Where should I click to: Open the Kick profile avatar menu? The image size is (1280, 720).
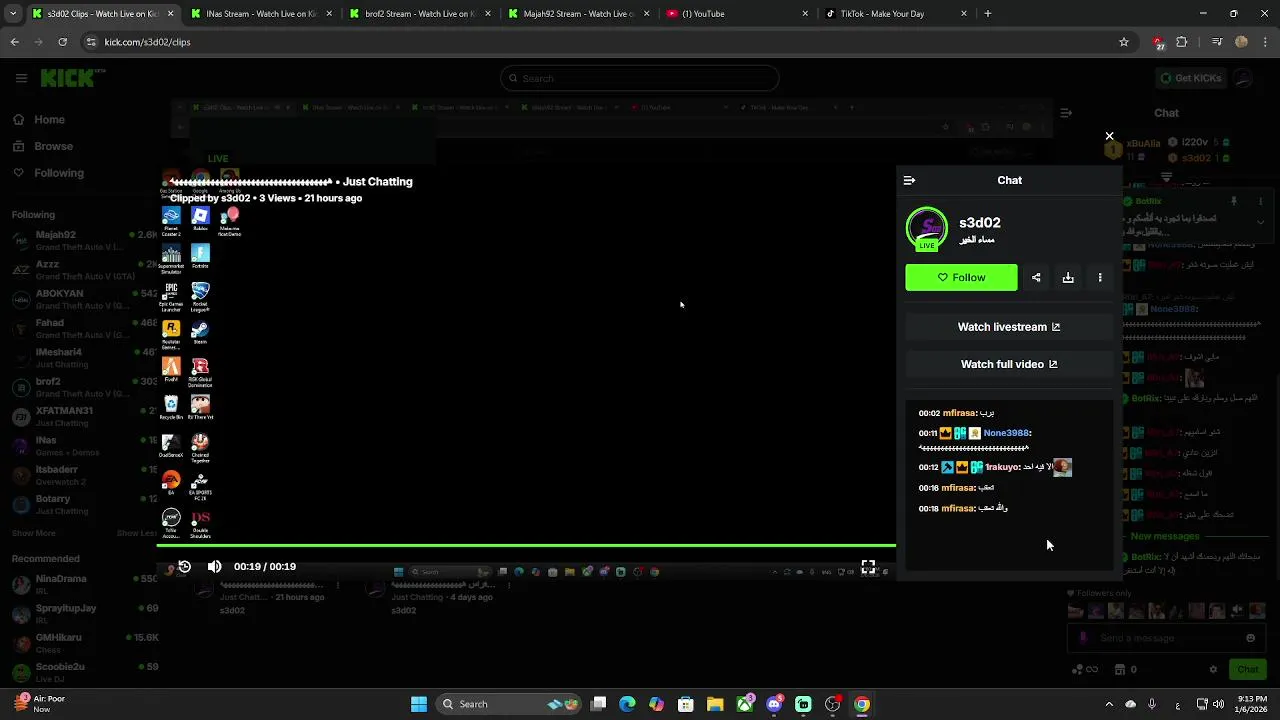point(1243,78)
